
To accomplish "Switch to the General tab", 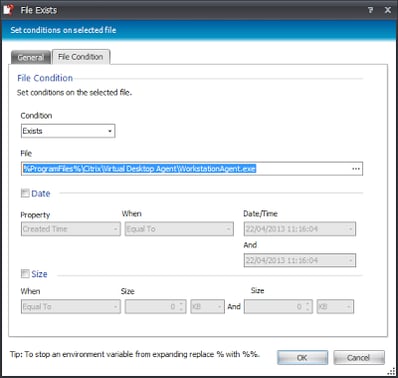I will pos(31,57).
